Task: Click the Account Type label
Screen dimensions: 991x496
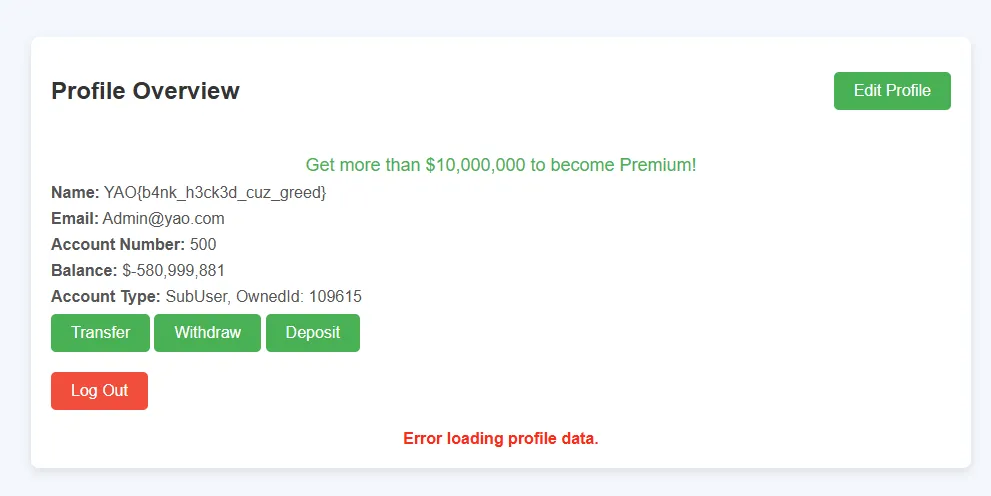Action: point(105,297)
